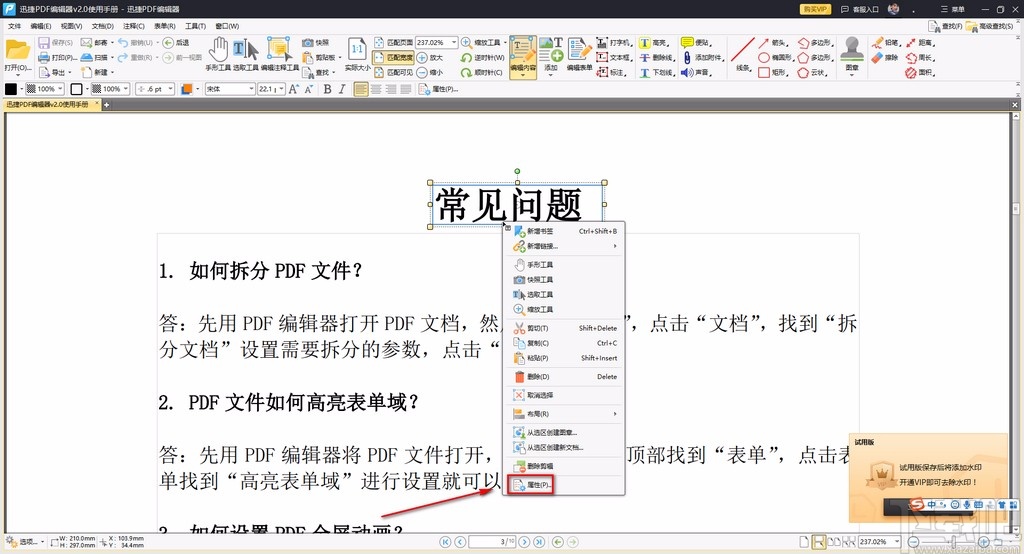Rotate page counterclockwise with 逆时针
This screenshot has height=554, width=1024.
tap(483, 57)
